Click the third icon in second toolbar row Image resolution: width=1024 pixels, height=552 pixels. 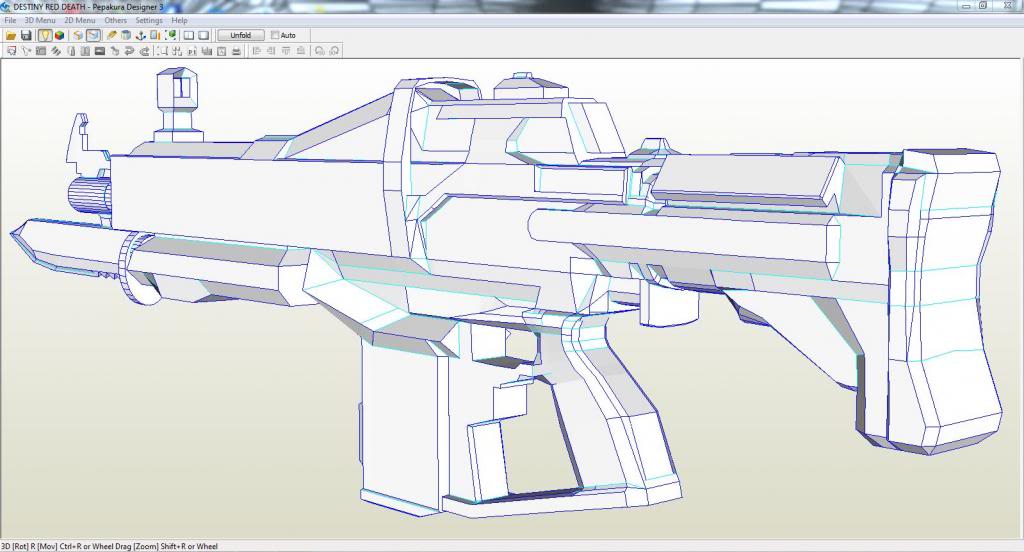(40, 51)
